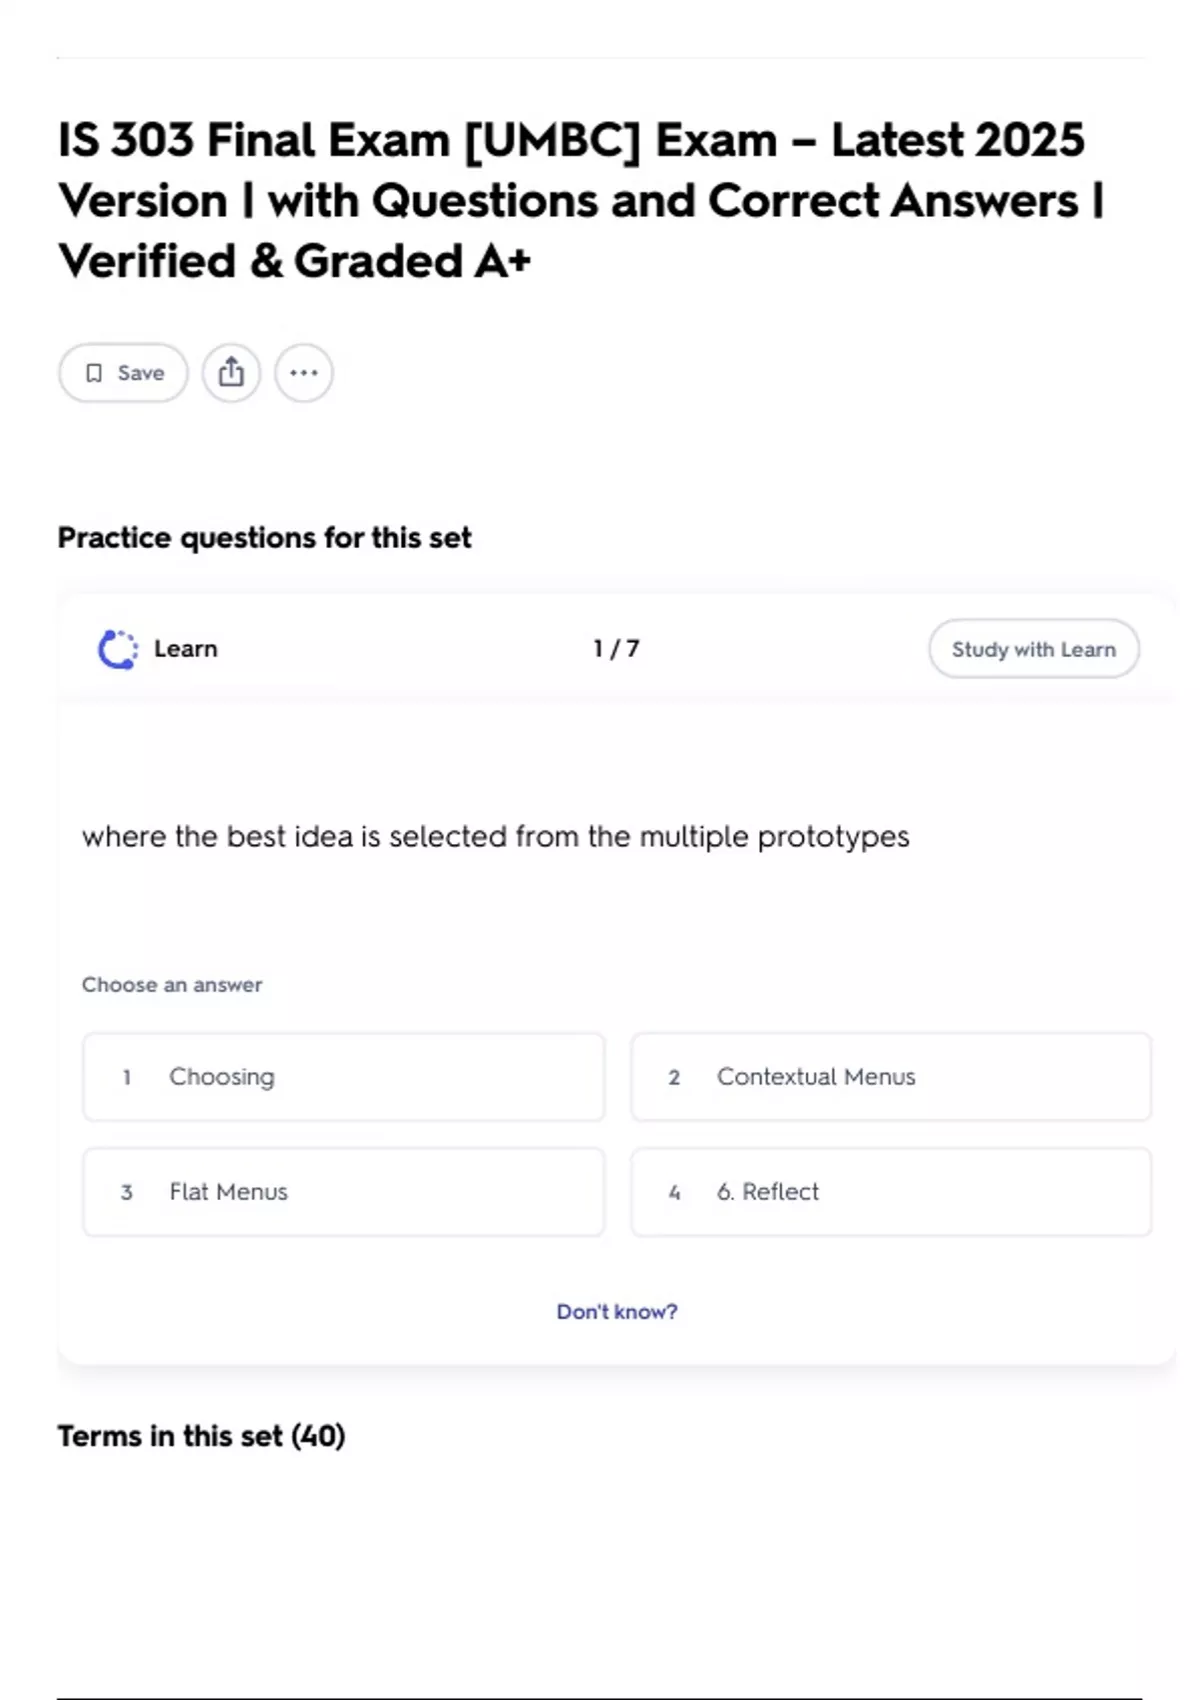Viewport: 1200px width, 1700px height.
Task: Click number 2 badge beside Contextual Menus
Action: tap(674, 1077)
